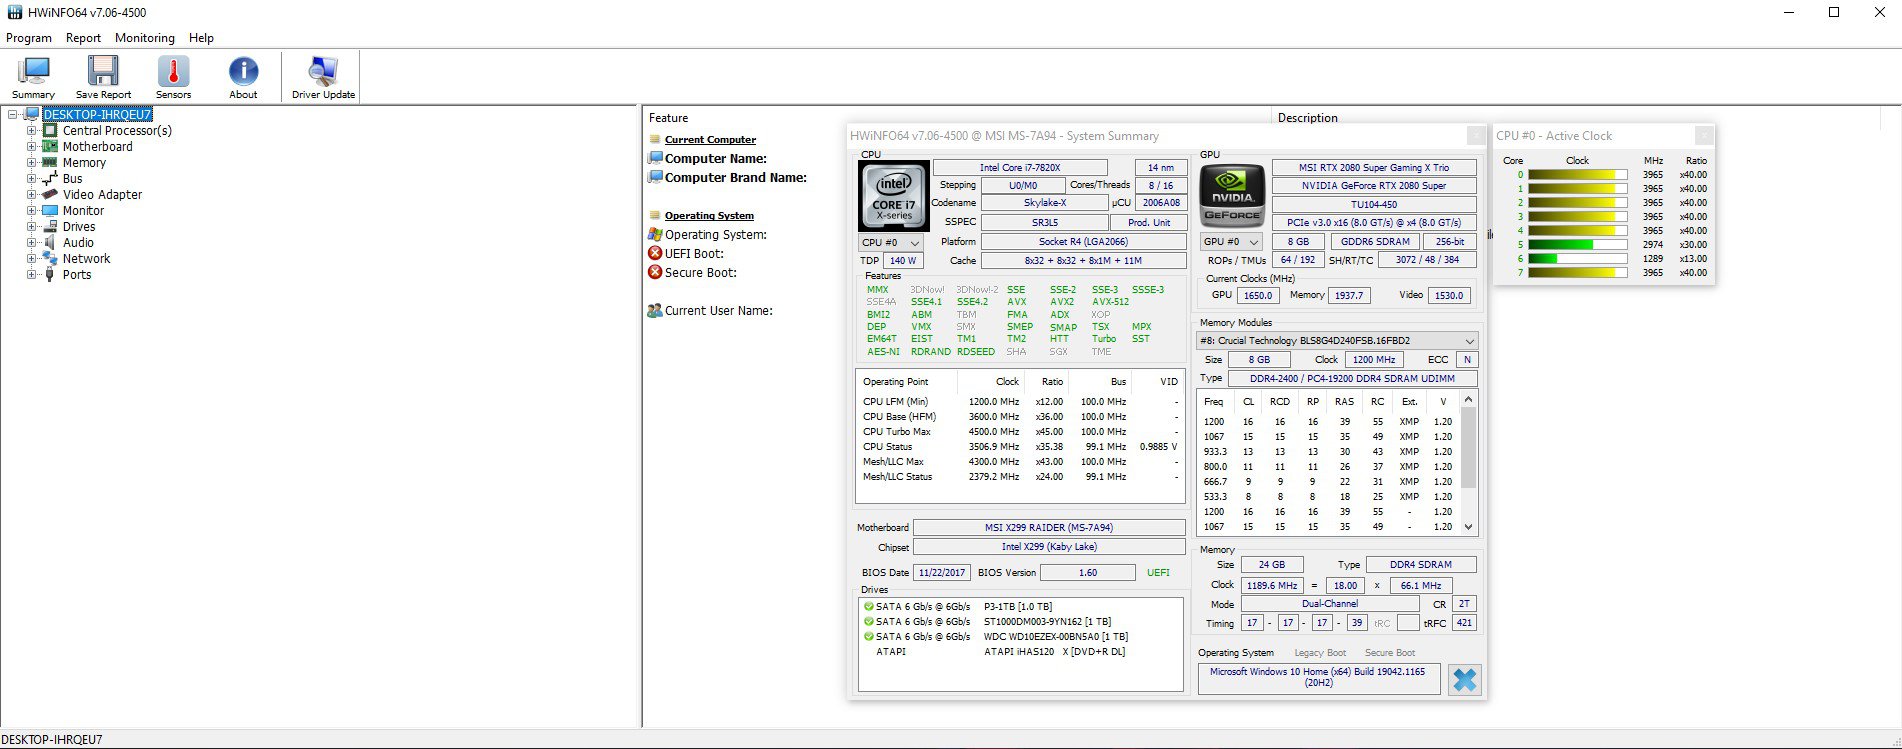Open the Program menu
1902x749 pixels.
tap(29, 38)
